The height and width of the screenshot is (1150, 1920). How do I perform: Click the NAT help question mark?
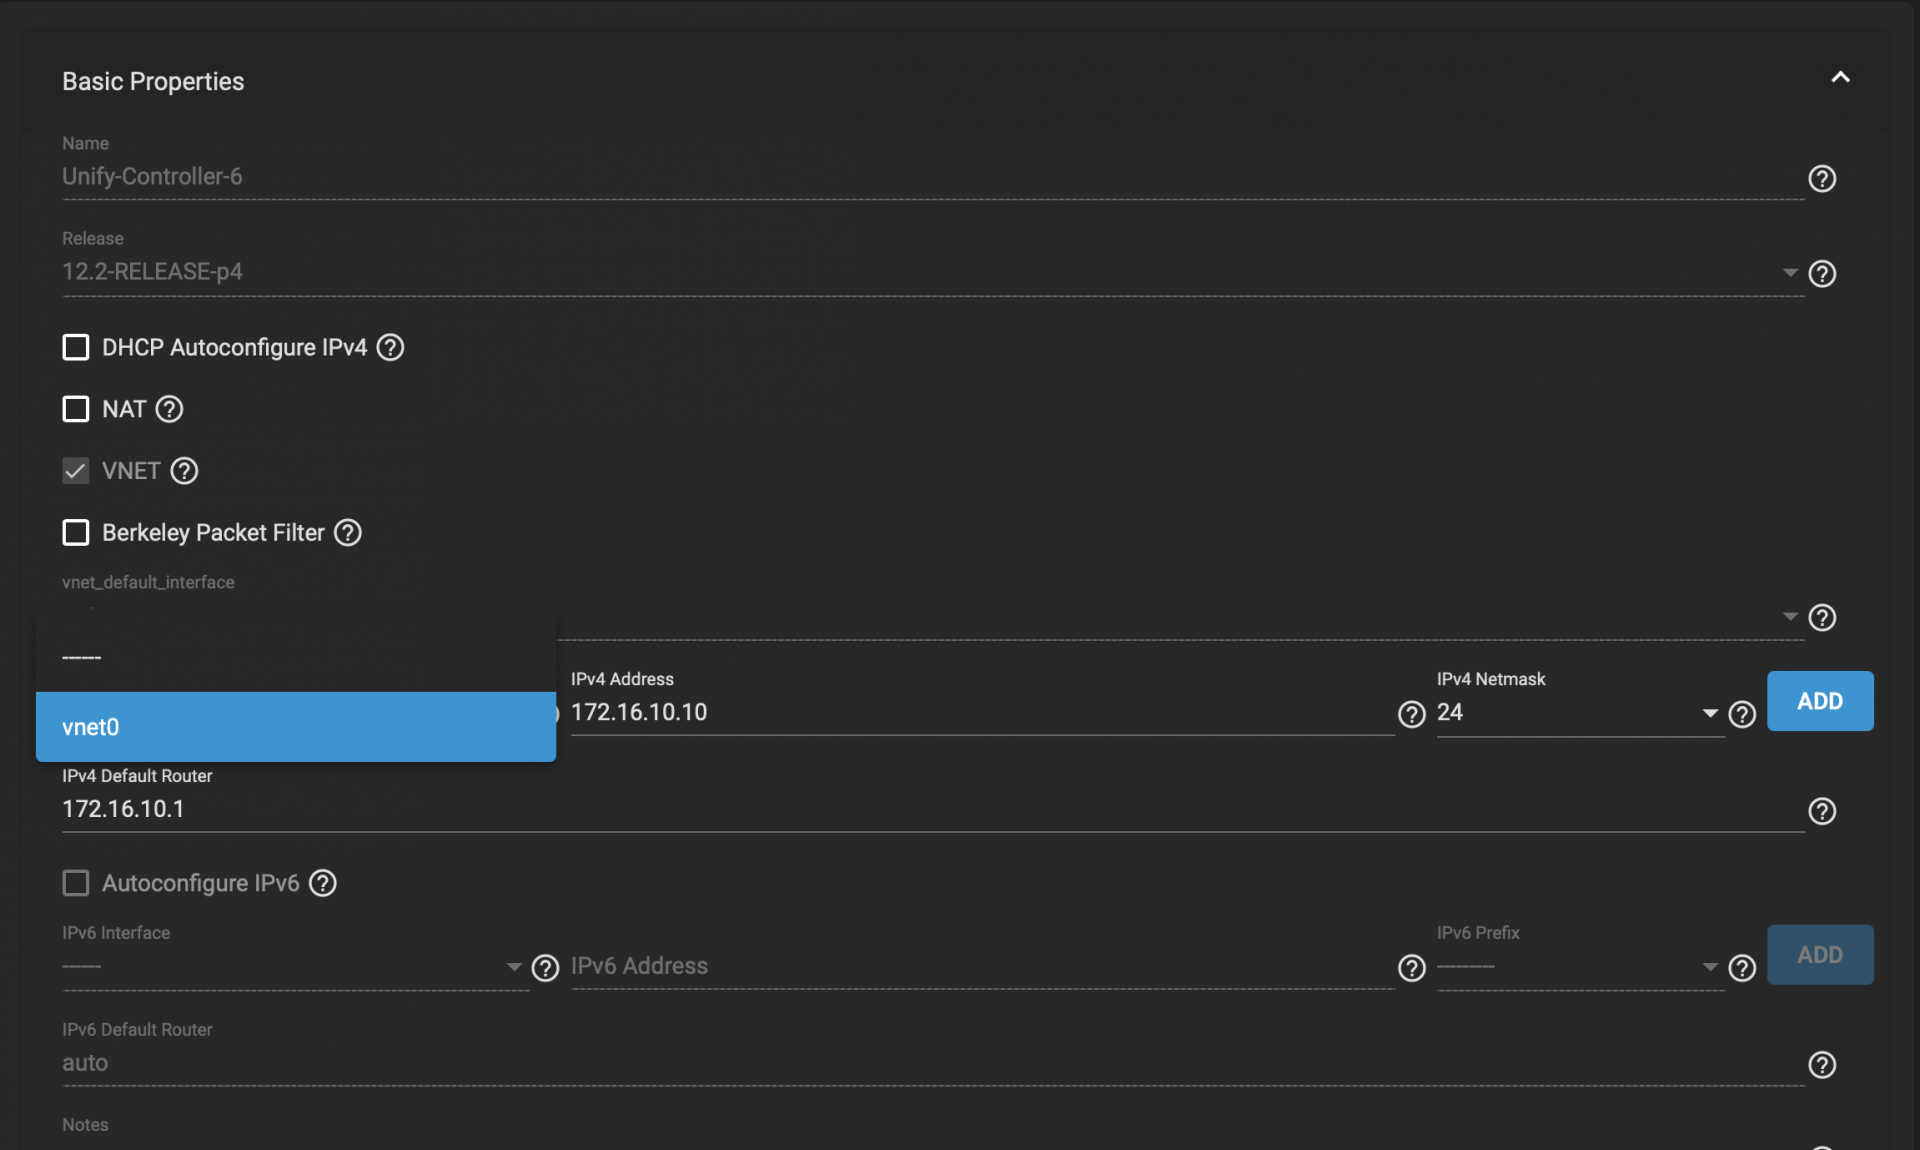click(x=169, y=409)
